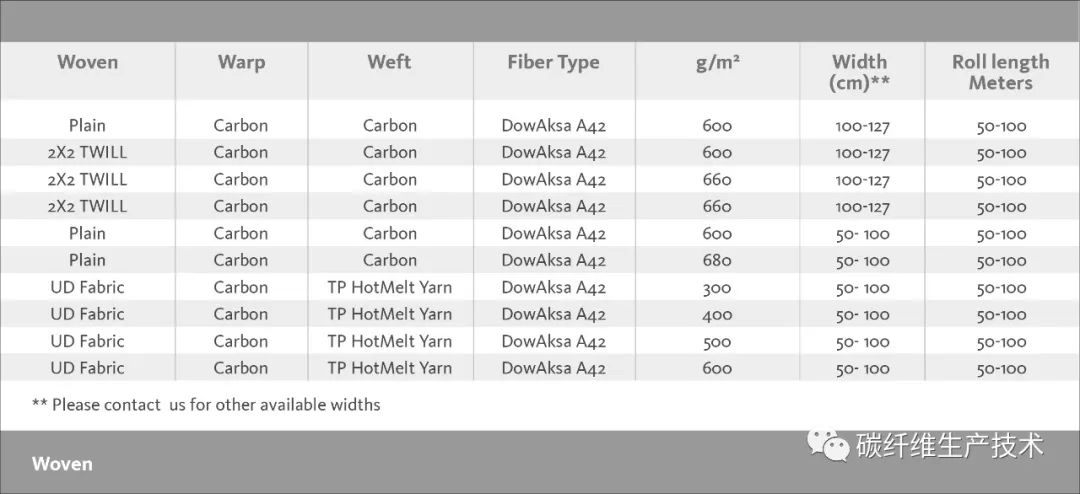Viewport: 1080px width, 494px height.
Task: Click the first 100-127 width value
Action: pos(862,127)
